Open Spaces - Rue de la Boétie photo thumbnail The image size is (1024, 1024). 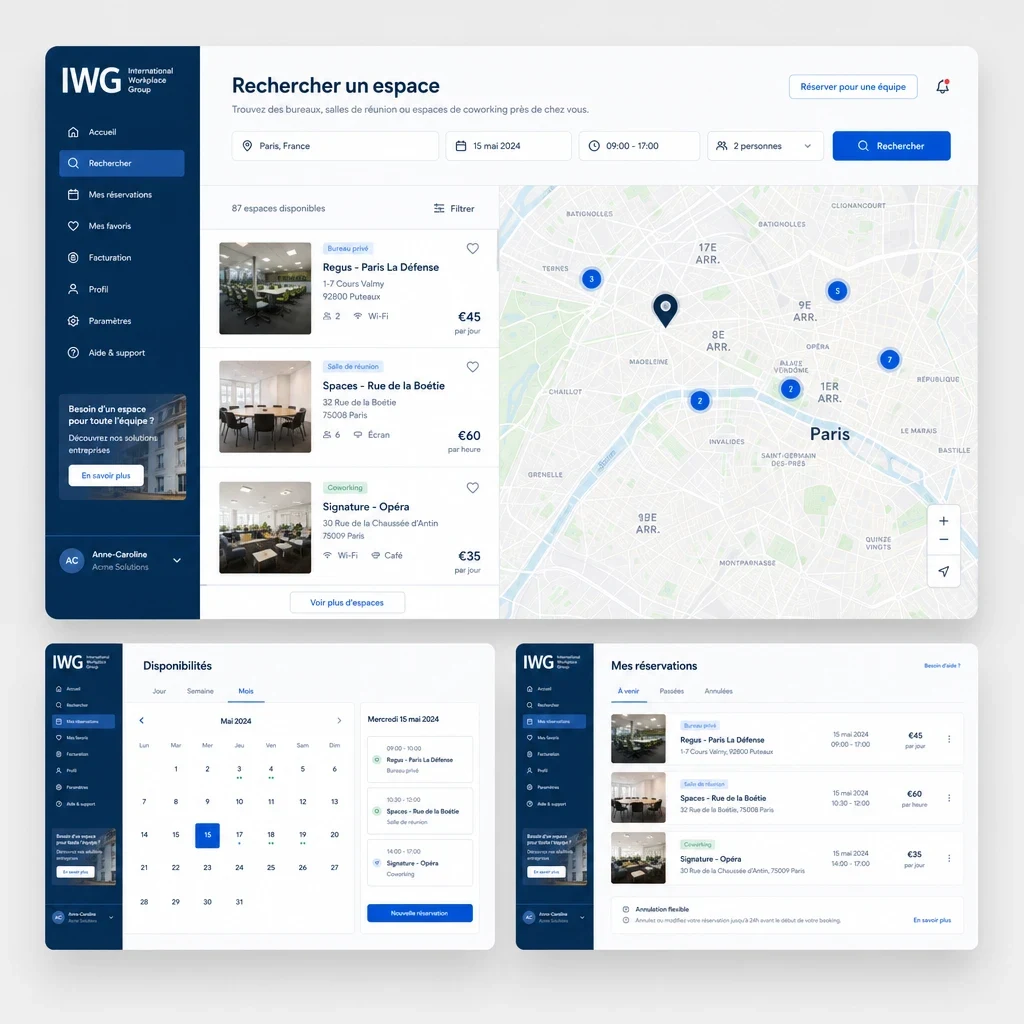(265, 407)
